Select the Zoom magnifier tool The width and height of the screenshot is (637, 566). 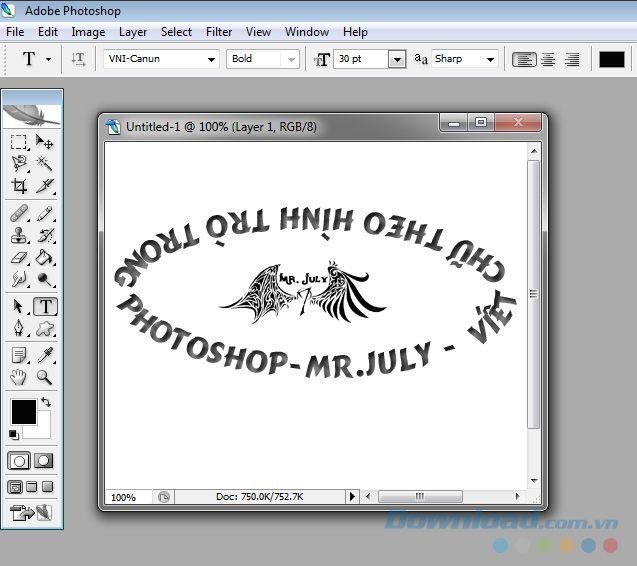45,377
